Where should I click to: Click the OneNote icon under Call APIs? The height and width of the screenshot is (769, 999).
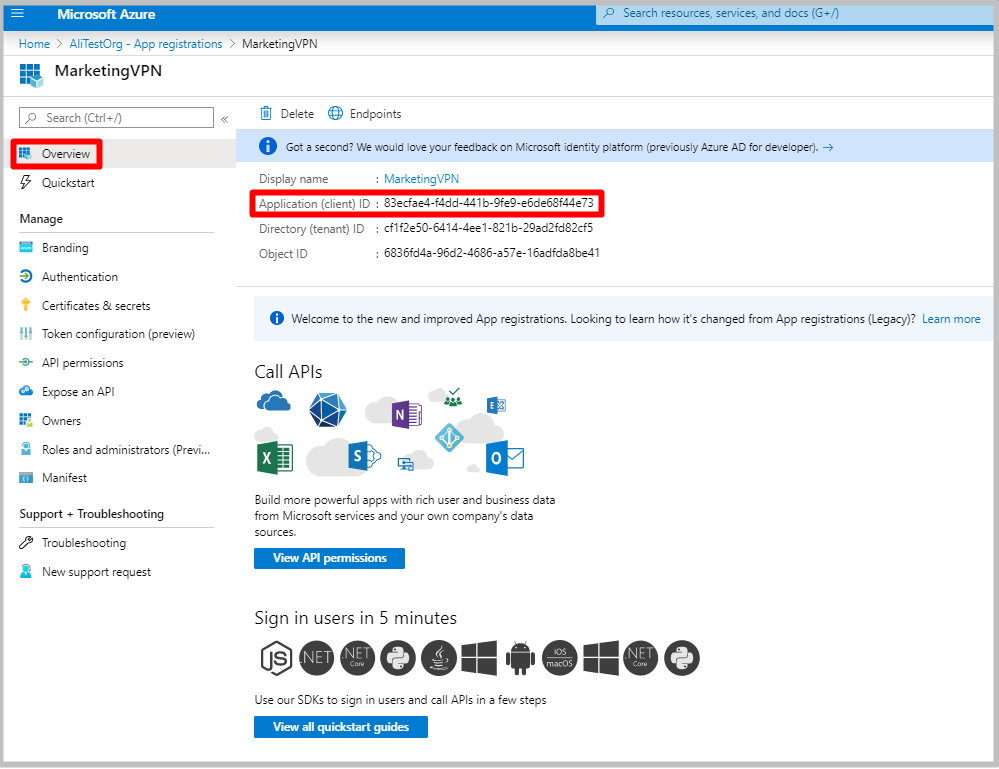(x=406, y=415)
